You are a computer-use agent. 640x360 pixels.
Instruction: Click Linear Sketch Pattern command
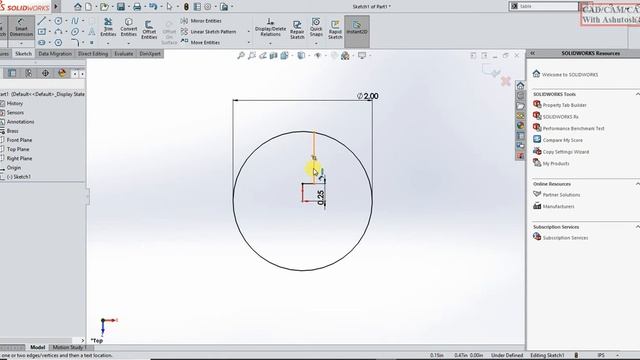[x=209, y=31]
